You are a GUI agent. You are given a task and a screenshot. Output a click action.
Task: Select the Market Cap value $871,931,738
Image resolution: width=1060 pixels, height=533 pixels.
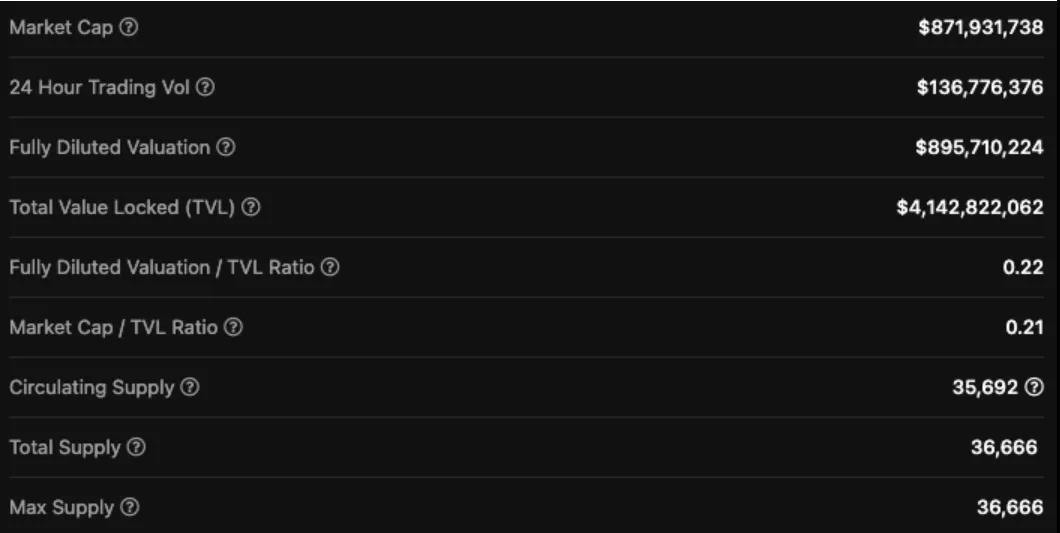[x=980, y=28]
